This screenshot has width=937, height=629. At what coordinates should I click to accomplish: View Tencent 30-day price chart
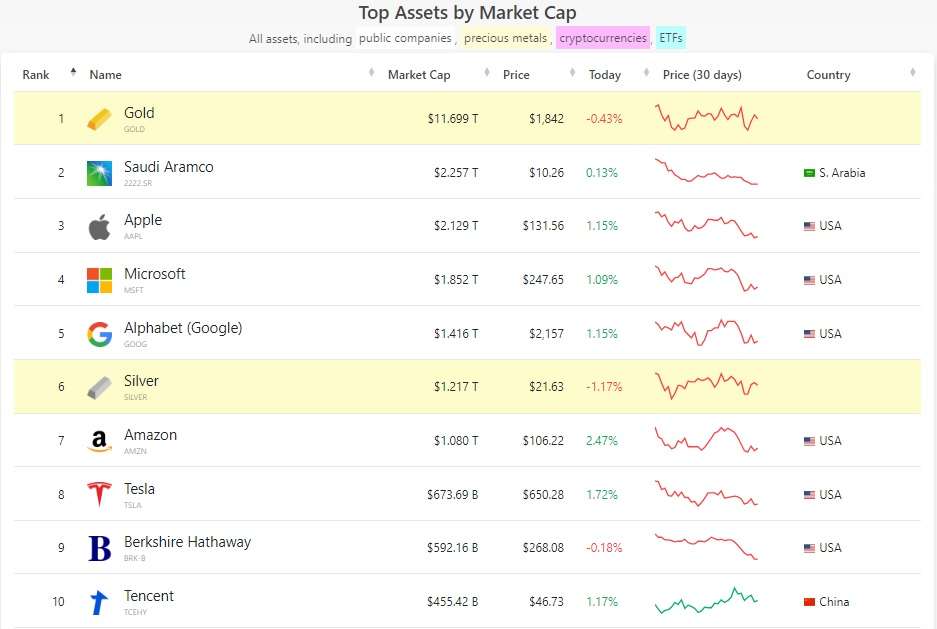pos(706,601)
